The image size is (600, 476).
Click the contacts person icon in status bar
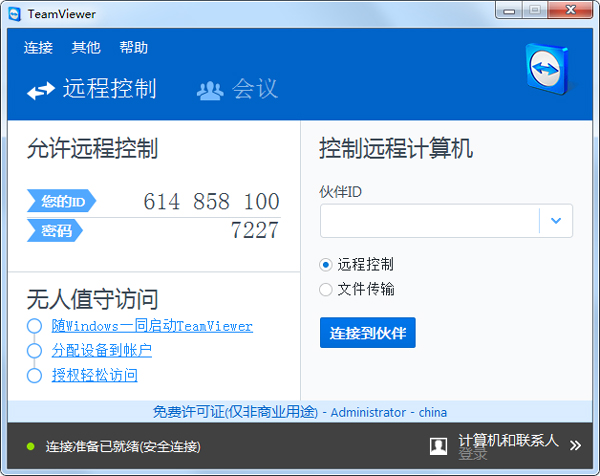tap(438, 445)
